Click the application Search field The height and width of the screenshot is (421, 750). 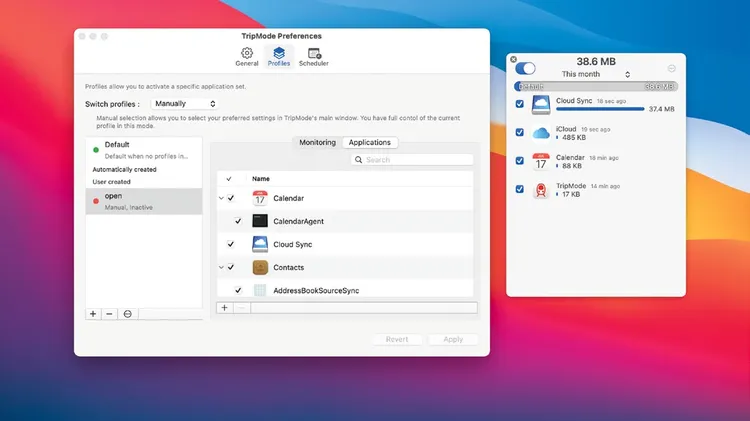point(412,159)
